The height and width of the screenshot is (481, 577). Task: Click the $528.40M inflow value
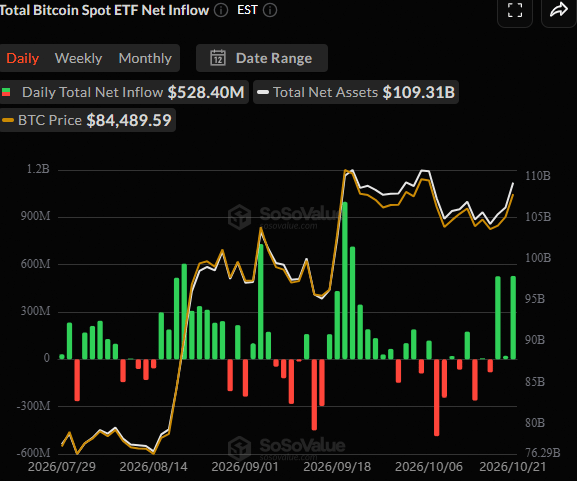click(x=206, y=92)
